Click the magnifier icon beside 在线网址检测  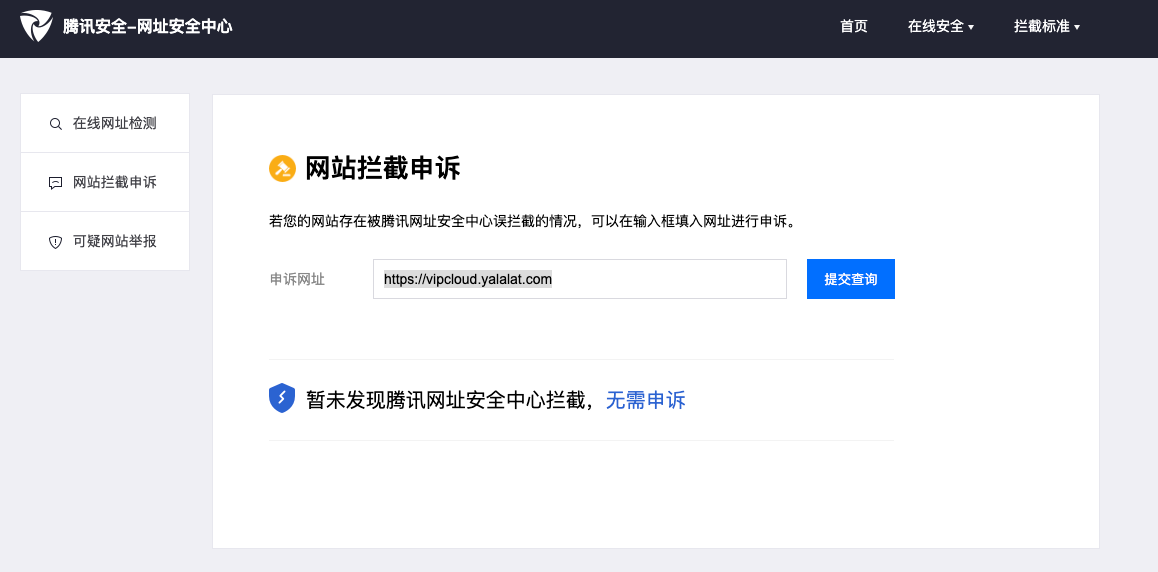click(x=55, y=124)
